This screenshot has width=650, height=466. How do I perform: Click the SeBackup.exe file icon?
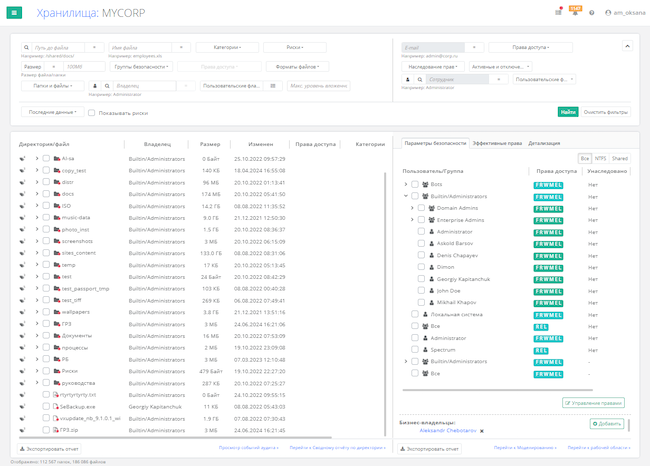click(56, 407)
